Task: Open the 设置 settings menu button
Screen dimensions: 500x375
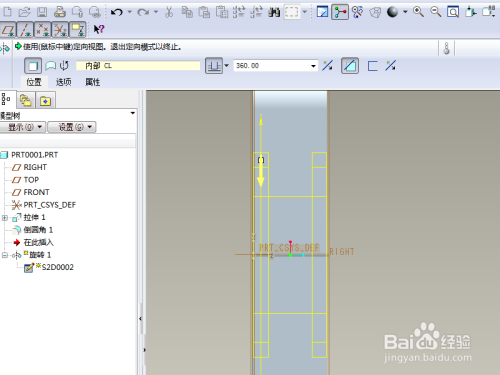Action: (72, 127)
